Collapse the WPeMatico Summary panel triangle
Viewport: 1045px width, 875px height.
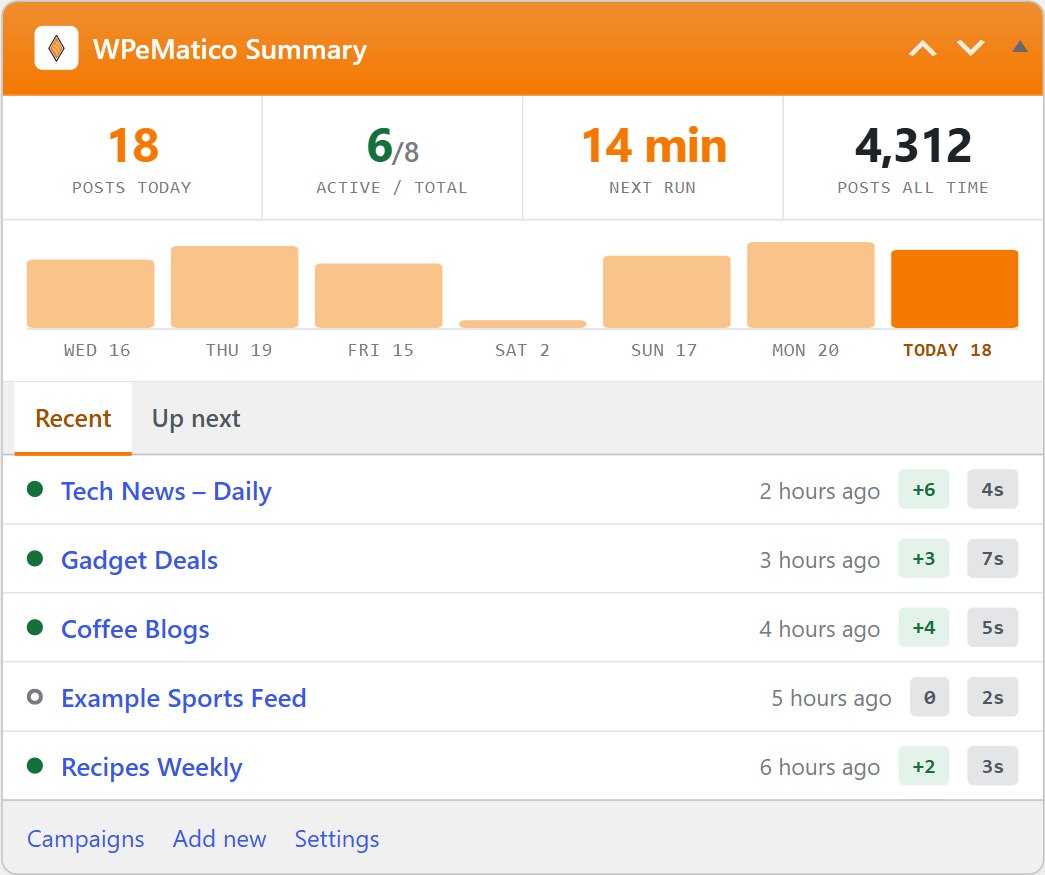[x=1020, y=46]
